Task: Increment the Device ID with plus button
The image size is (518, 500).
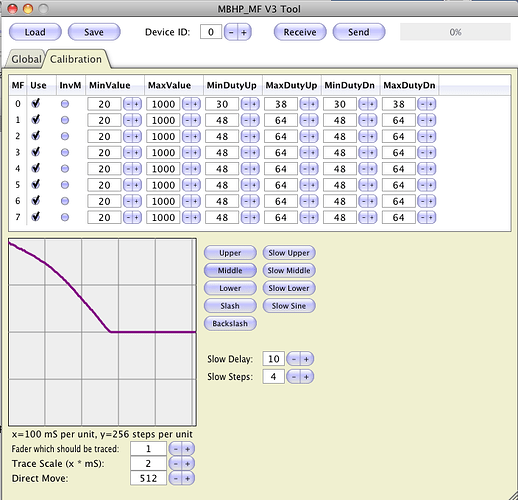Action: 244,32
